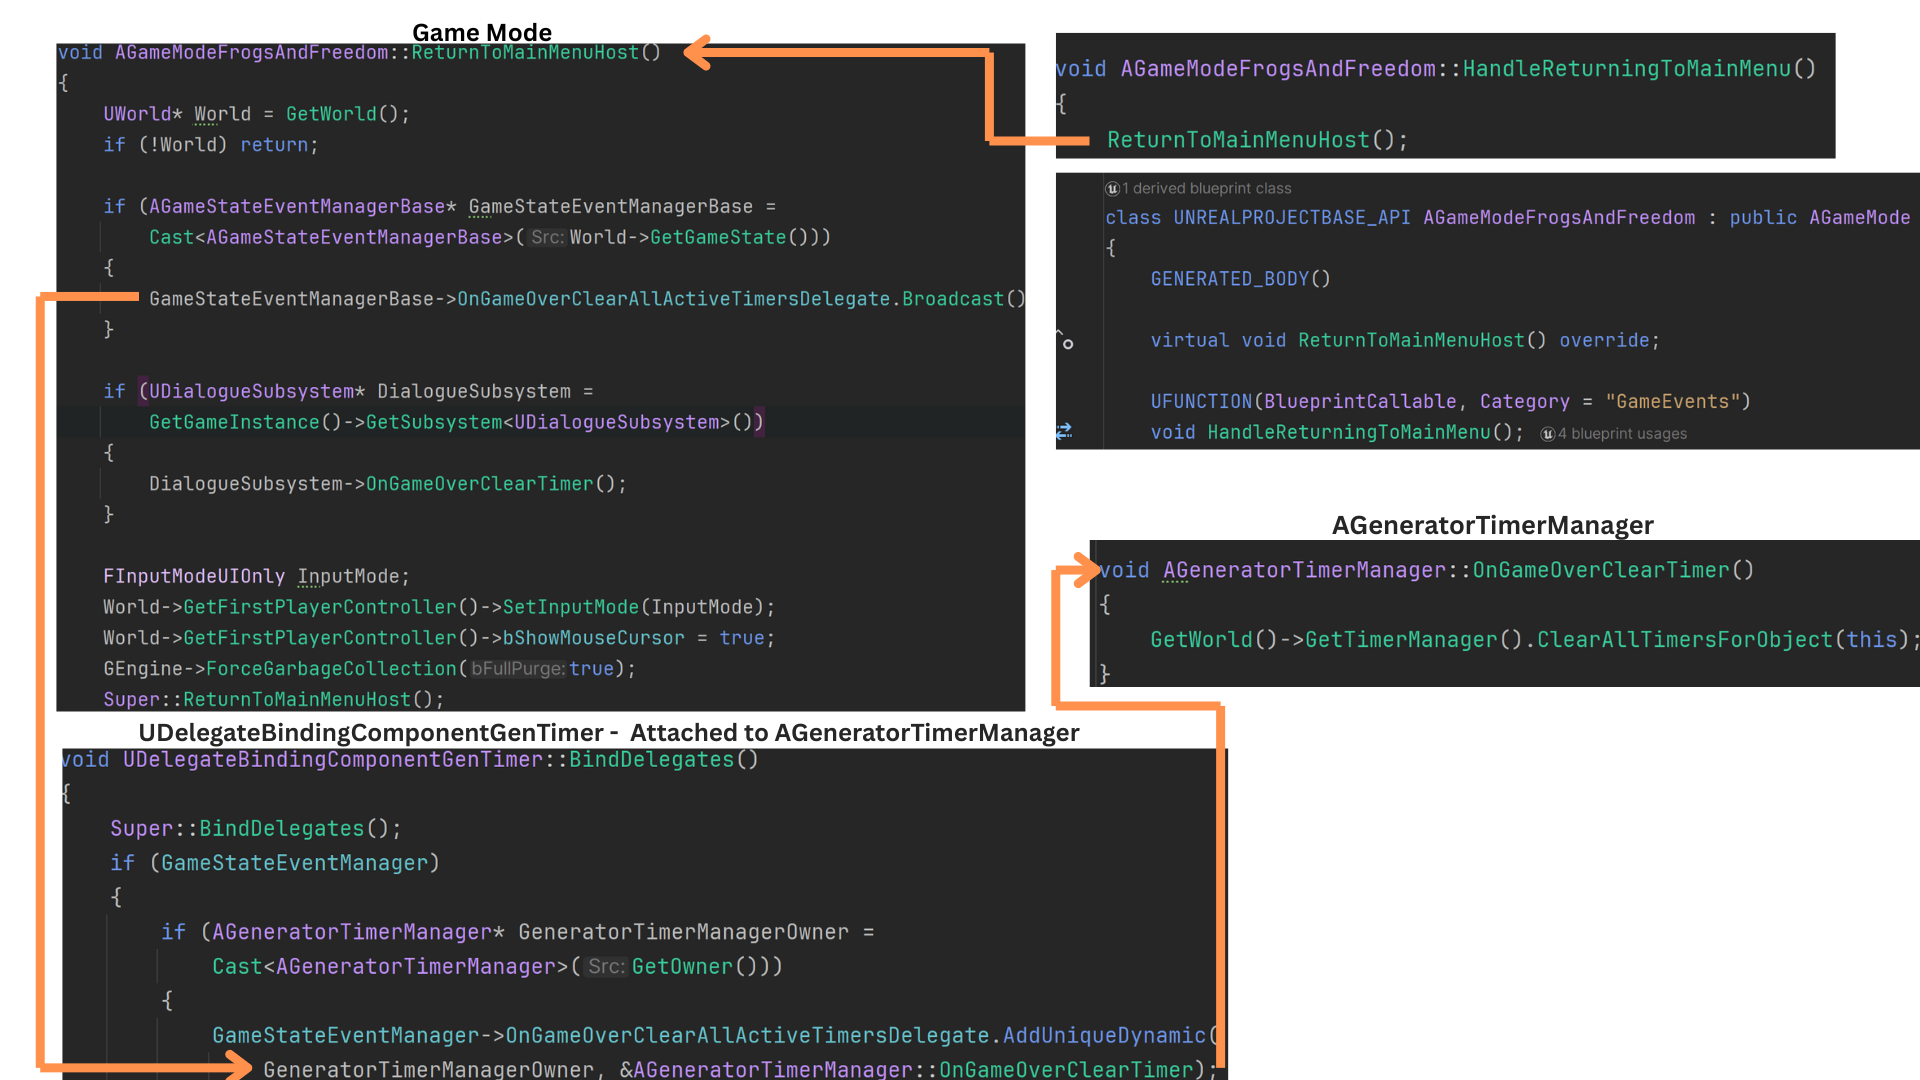This screenshot has height=1080, width=1920.
Task: Open the '4 blueprint usages' code lens
Action: pyautogui.click(x=1622, y=434)
